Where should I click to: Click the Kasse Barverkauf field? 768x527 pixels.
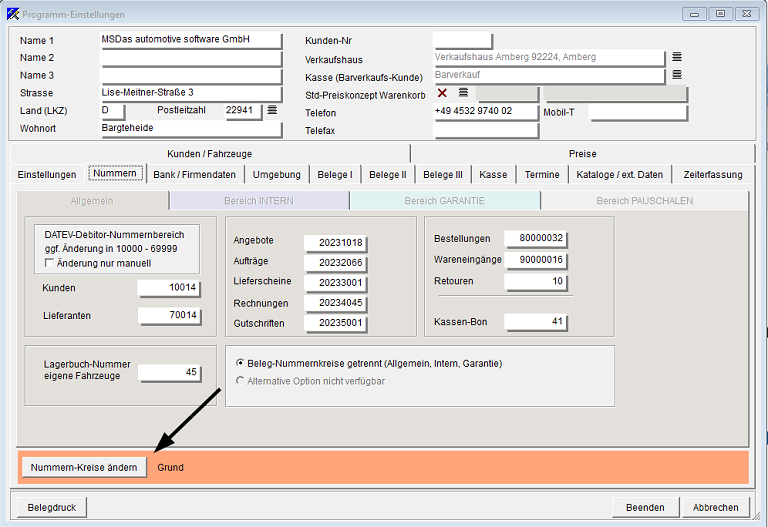[x=549, y=75]
